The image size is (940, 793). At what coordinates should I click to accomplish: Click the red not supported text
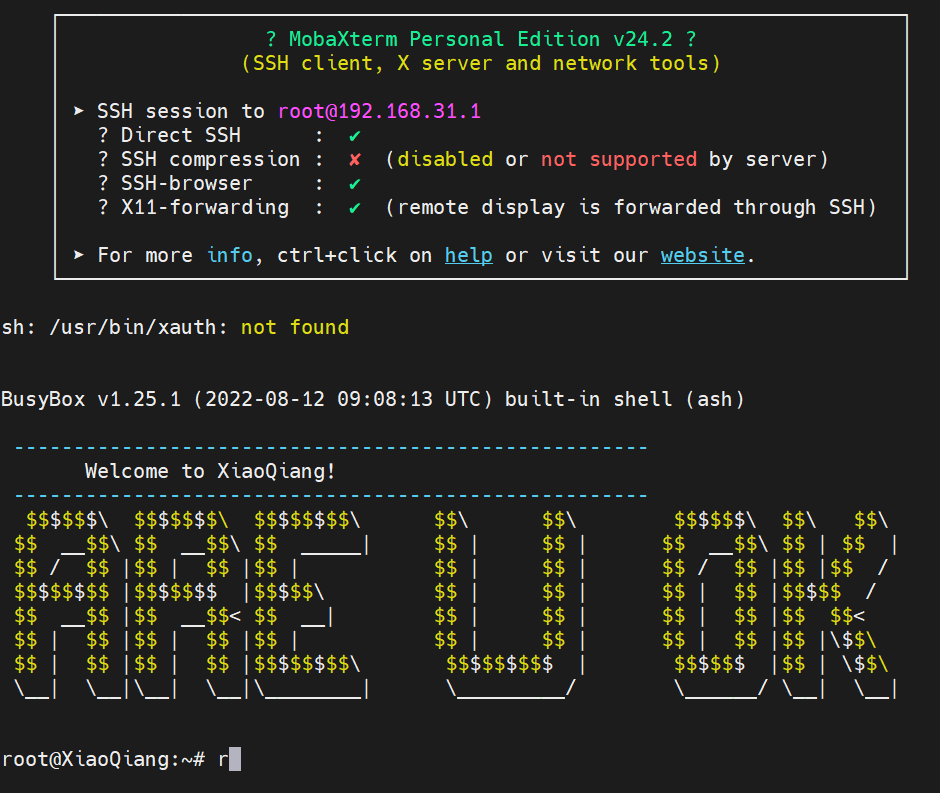(619, 159)
